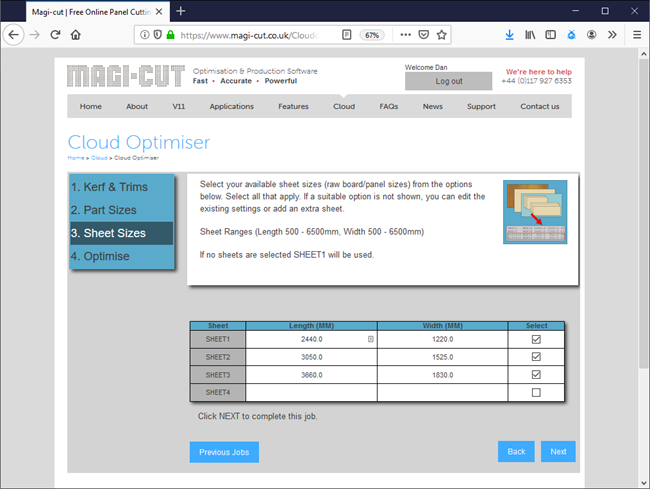This screenshot has width=650, height=489.
Task: Go to the browser home icon
Action: 76,34
